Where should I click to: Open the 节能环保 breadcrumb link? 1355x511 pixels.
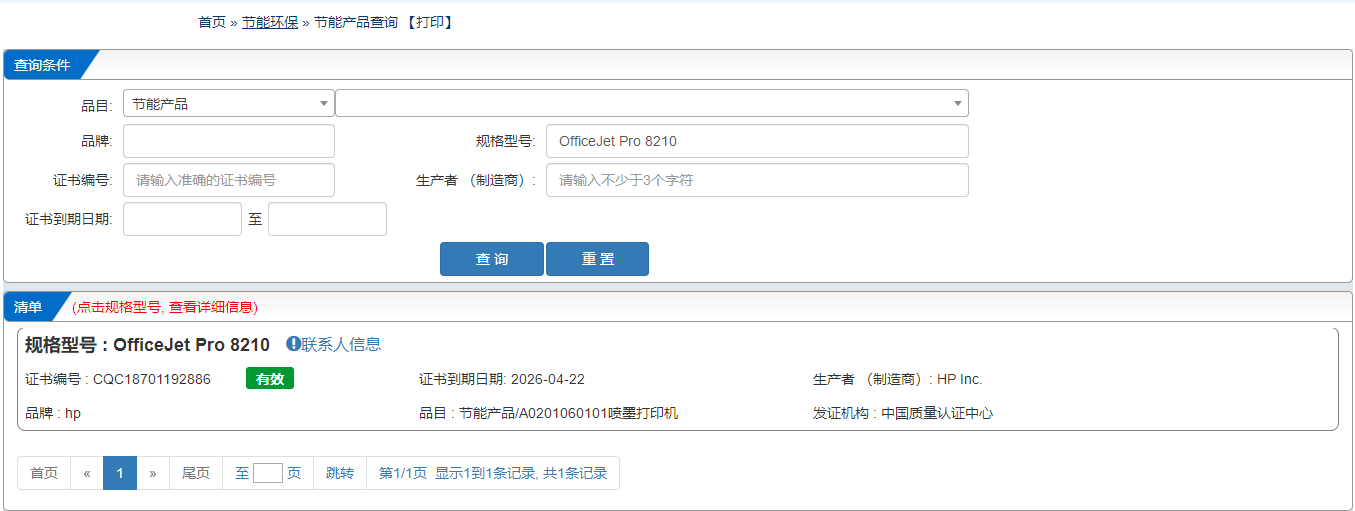point(270,22)
